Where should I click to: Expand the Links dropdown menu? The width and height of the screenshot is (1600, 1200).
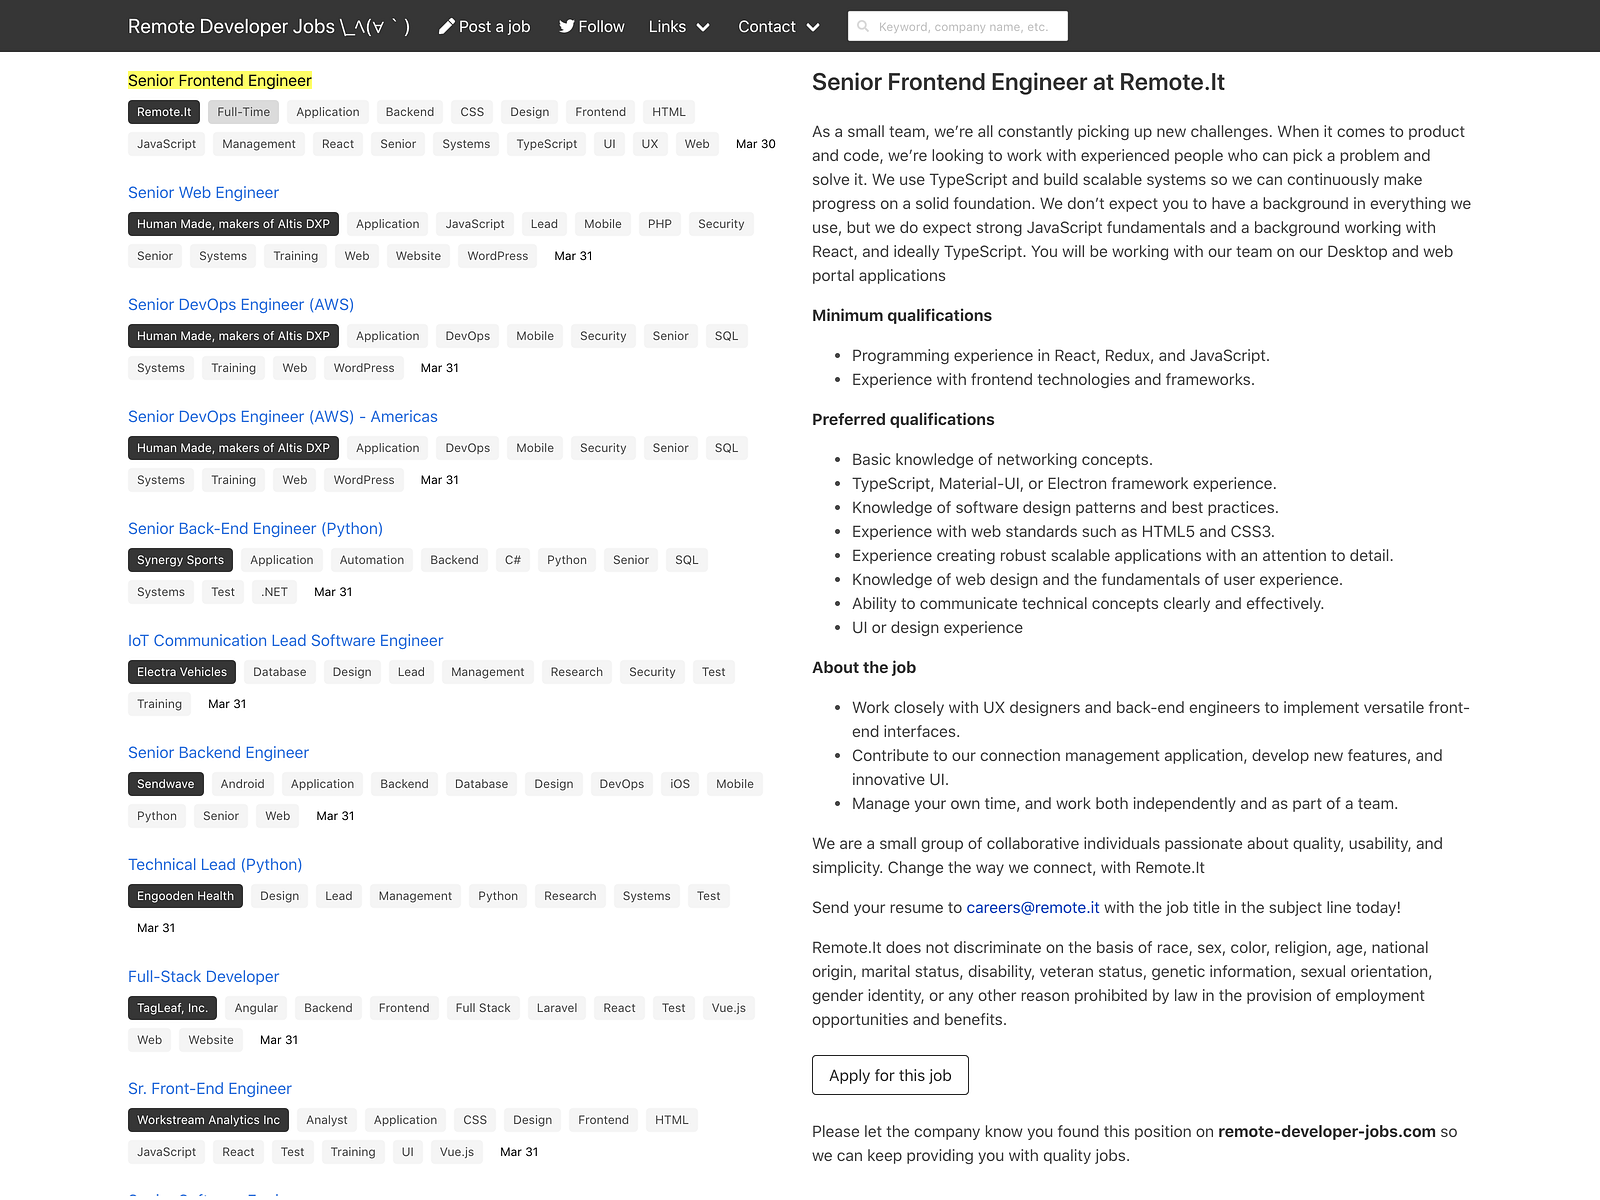tap(679, 26)
